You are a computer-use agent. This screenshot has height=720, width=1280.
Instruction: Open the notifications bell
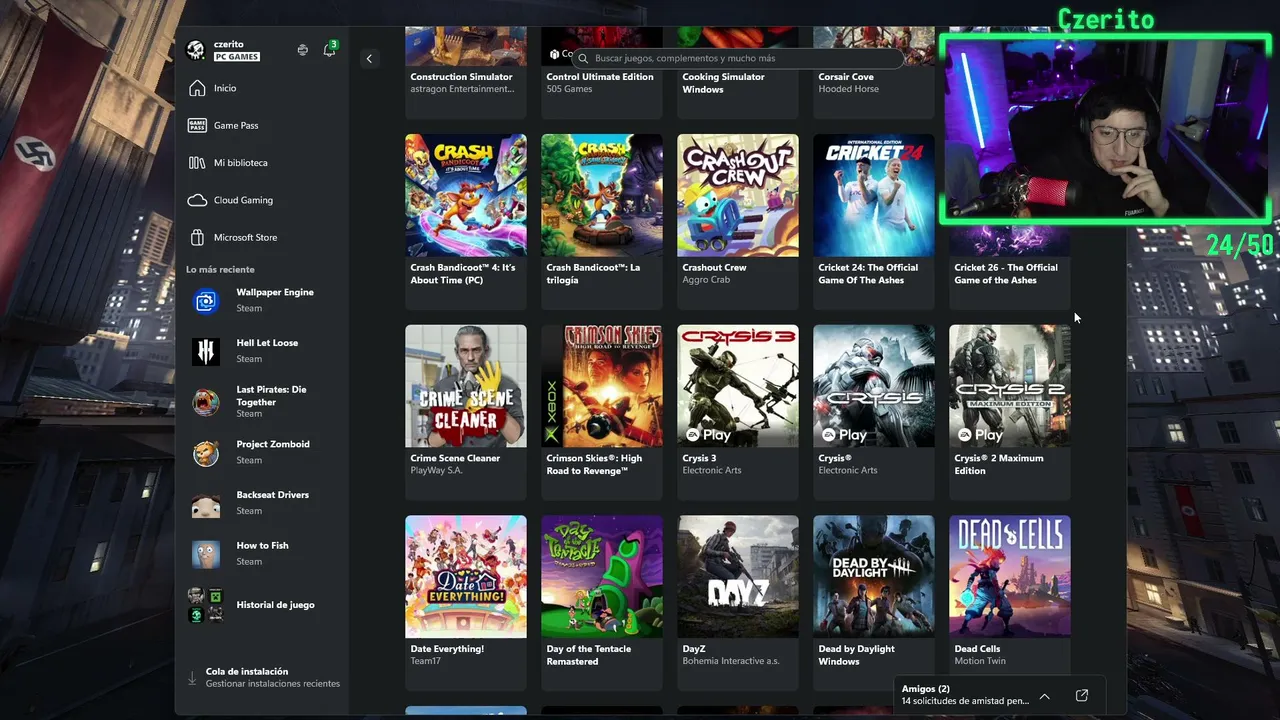329,50
